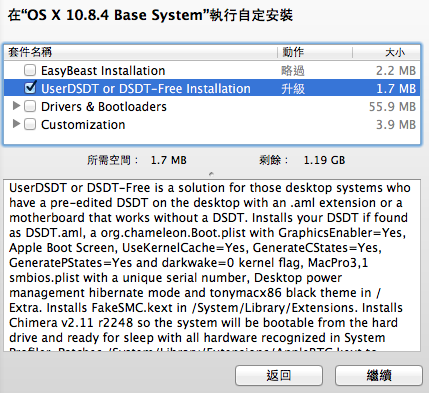
Task: Click the 略過 action for EasyBeast
Action: [x=293, y=71]
